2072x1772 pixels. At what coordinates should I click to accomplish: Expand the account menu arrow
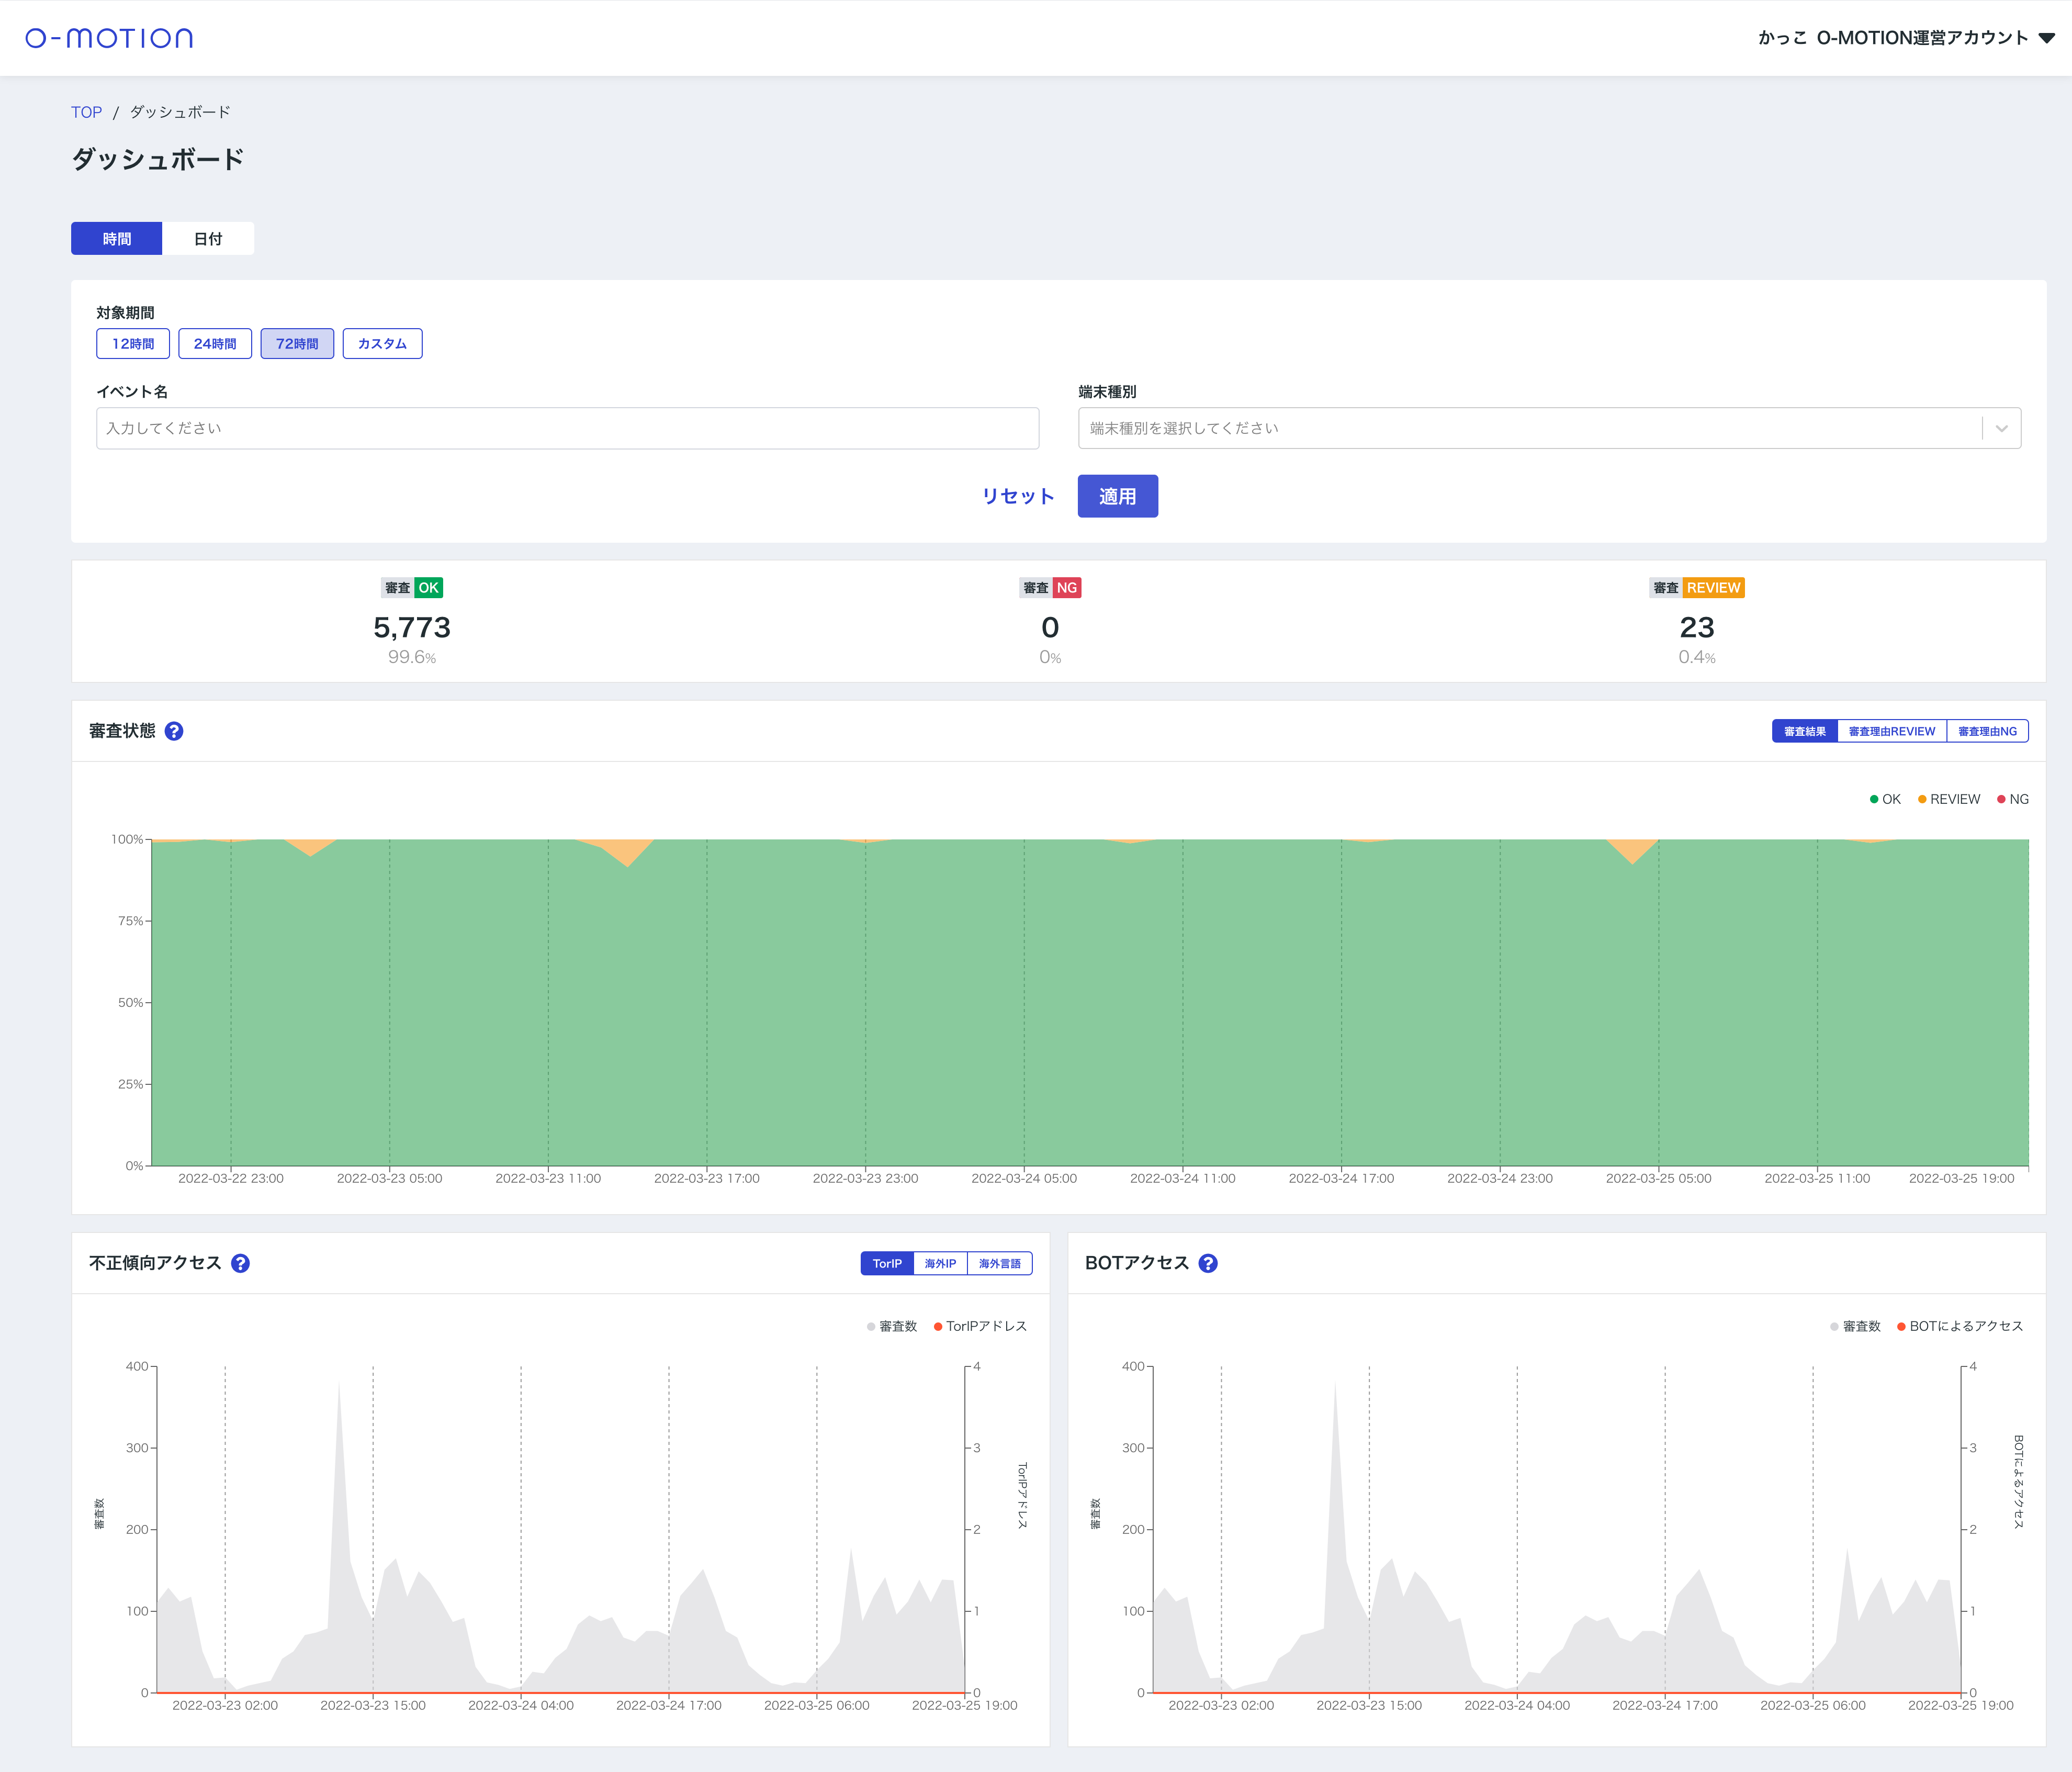(x=2046, y=38)
